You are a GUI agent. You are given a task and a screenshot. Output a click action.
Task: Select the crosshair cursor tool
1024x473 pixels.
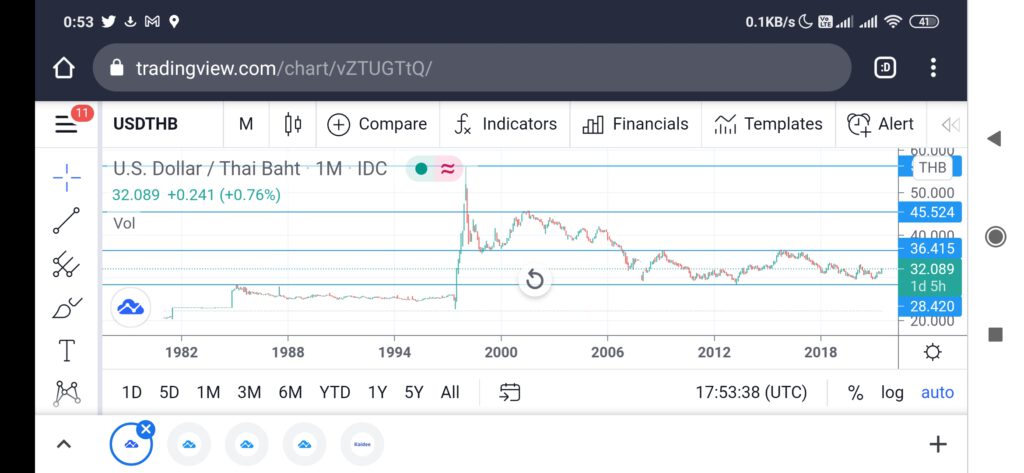(x=66, y=178)
